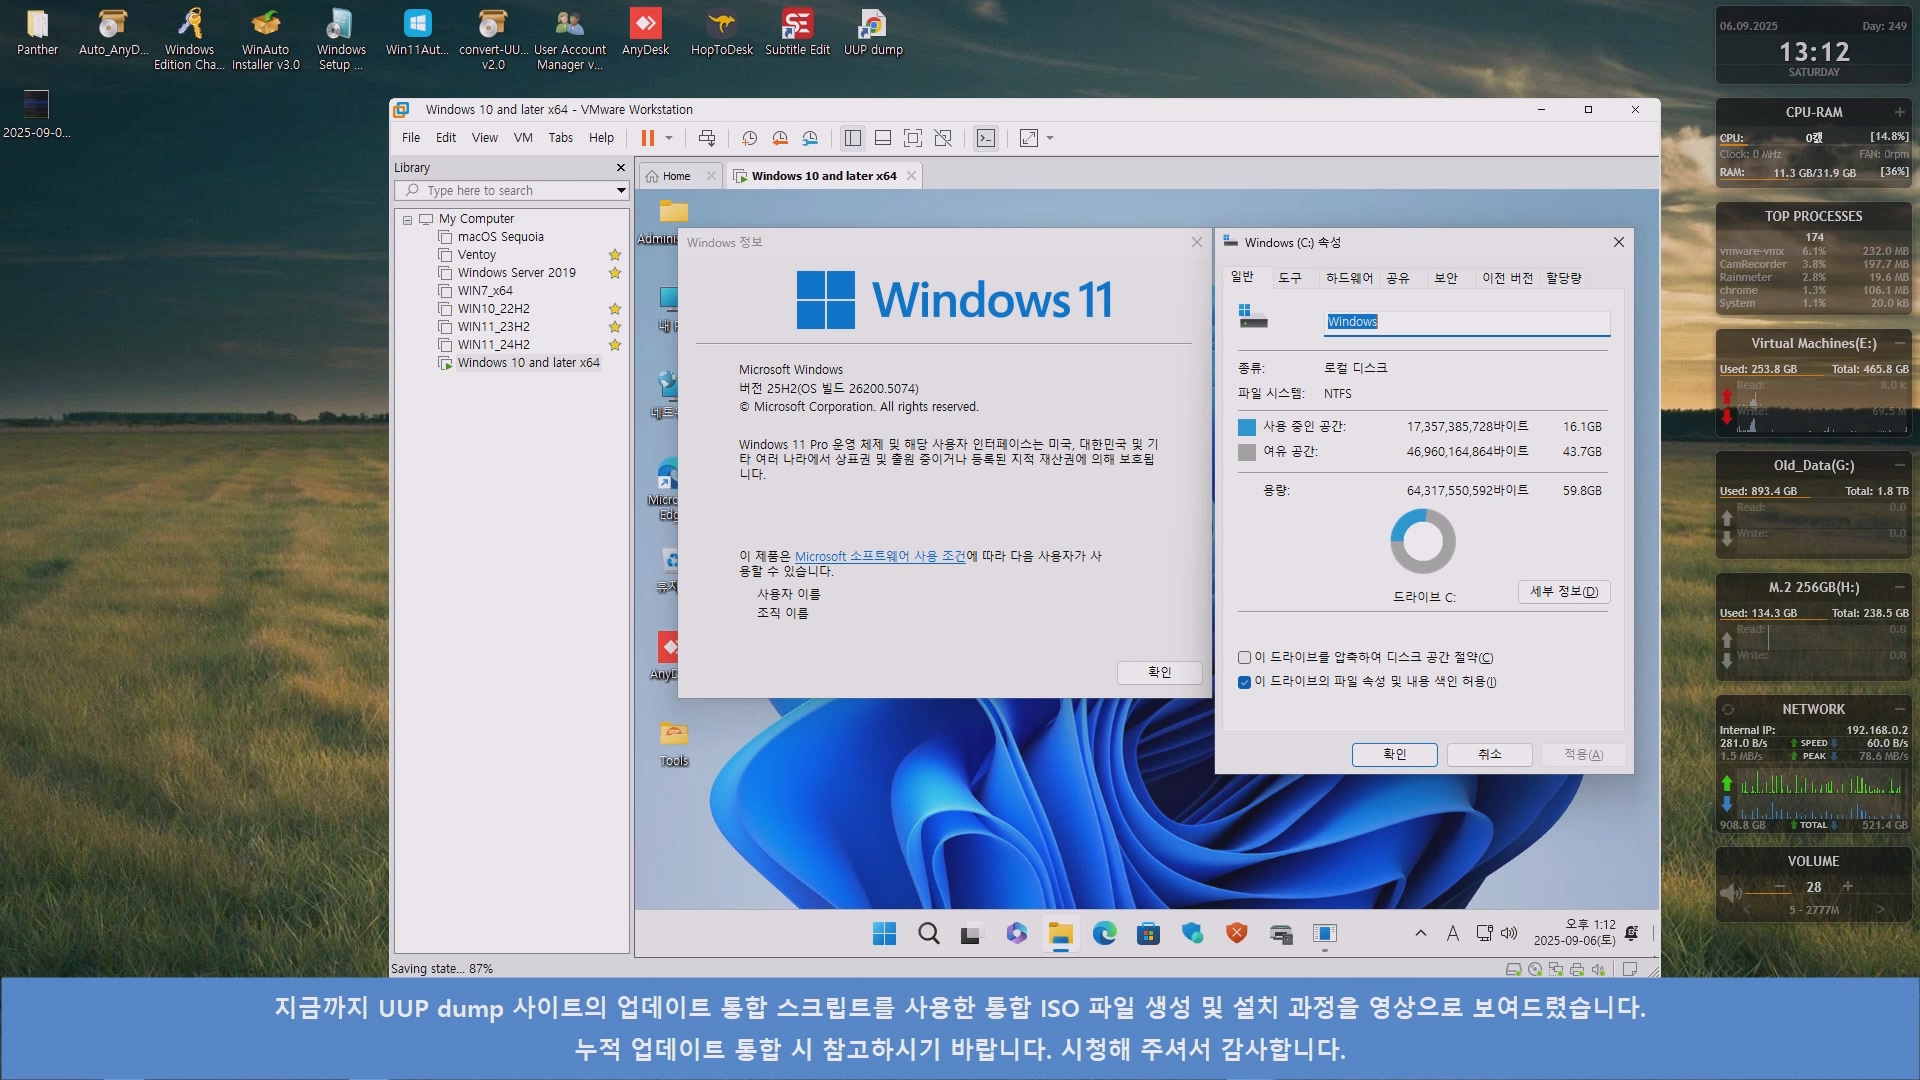This screenshot has height=1080, width=1920.
Task: Open the 할당량 tab
Action: coord(1564,278)
